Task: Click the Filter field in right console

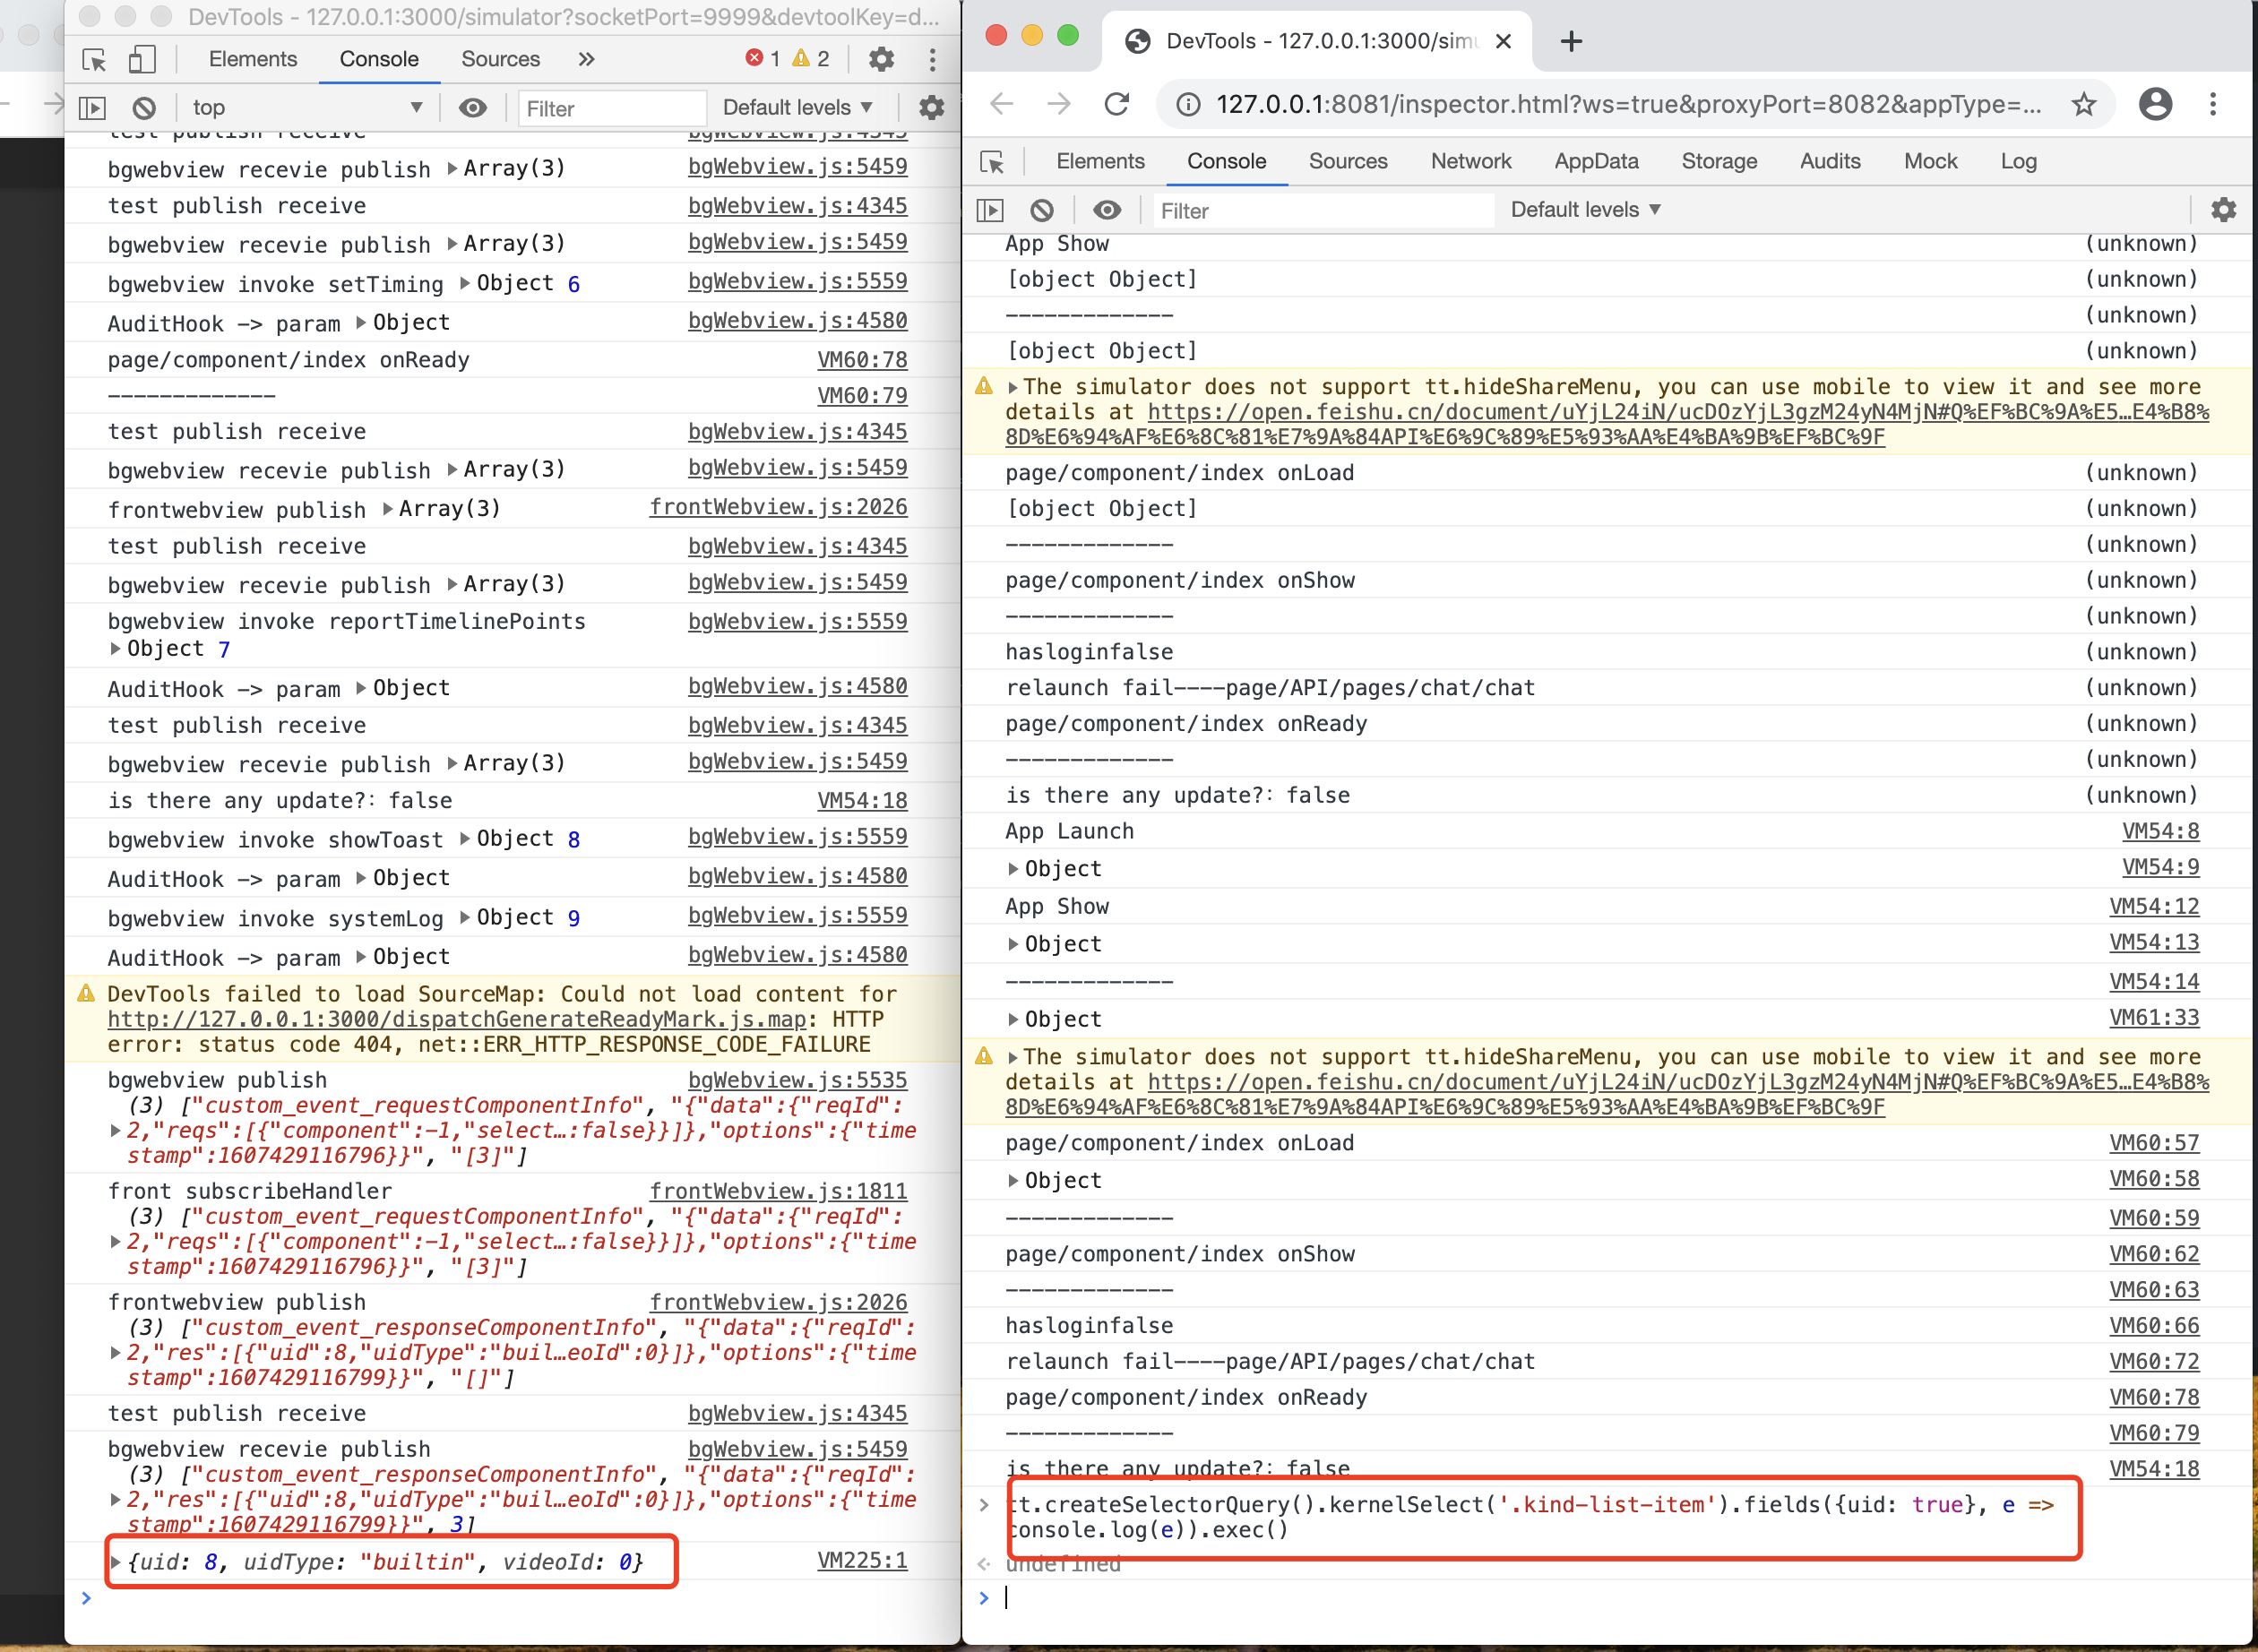Action: point(1320,211)
